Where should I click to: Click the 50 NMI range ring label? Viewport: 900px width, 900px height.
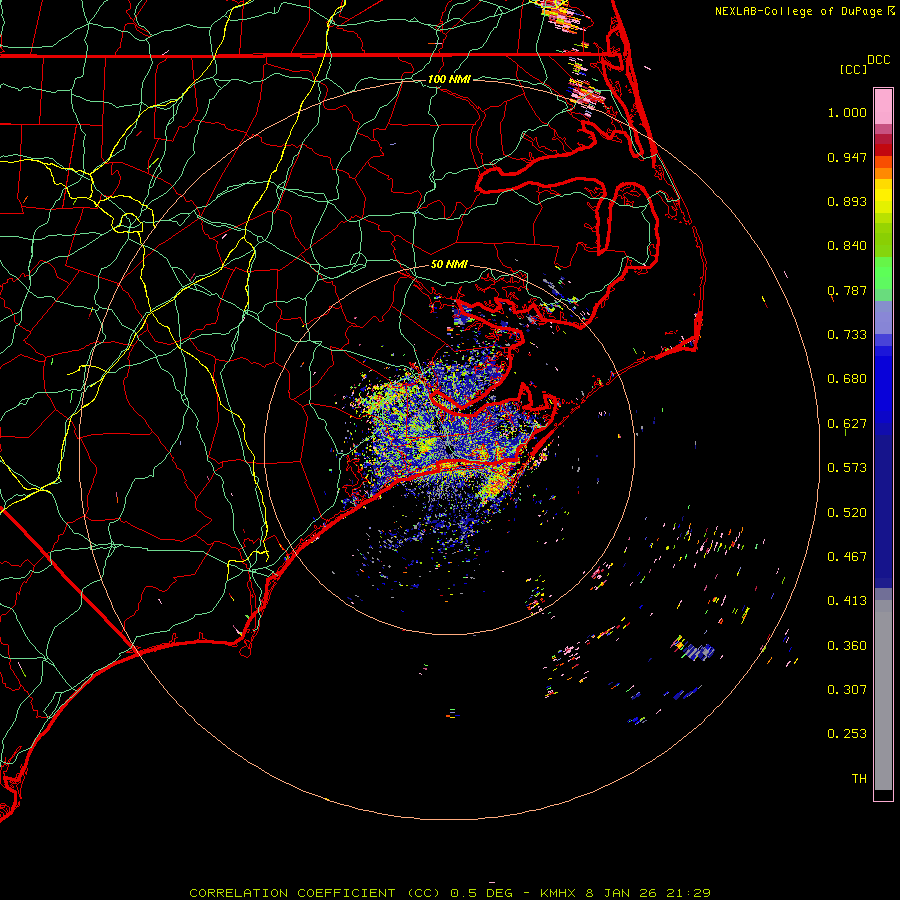[449, 264]
